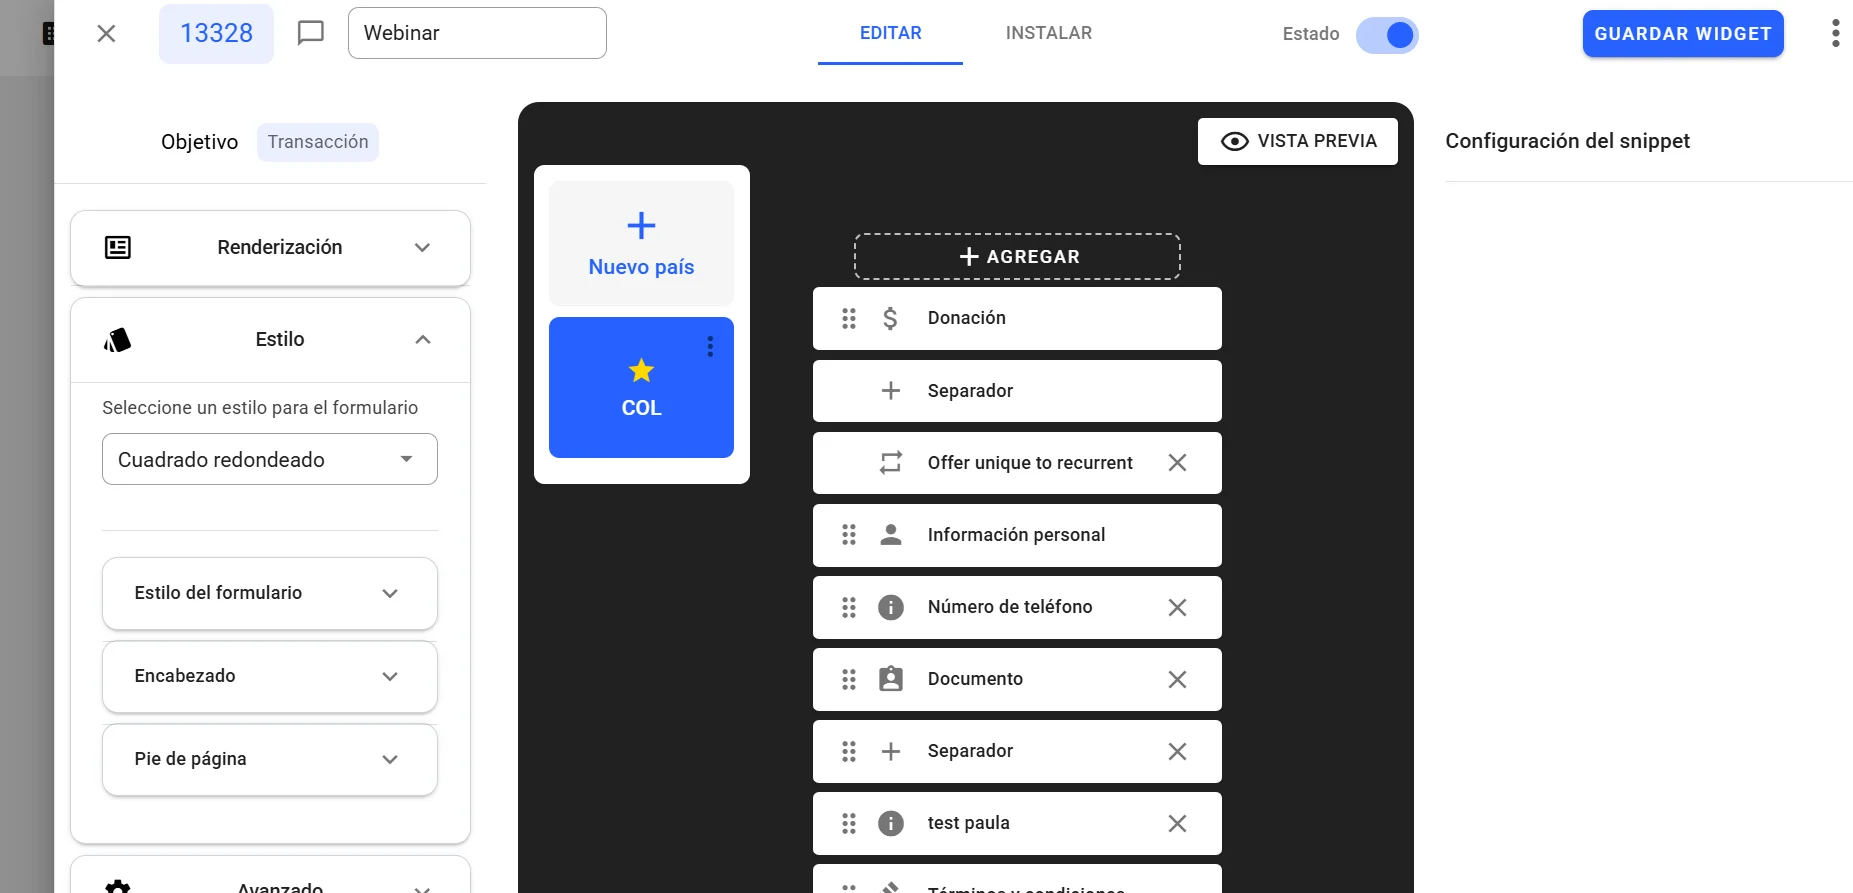This screenshot has height=893, width=1853.
Task: Select the COL country card
Action: point(641,388)
